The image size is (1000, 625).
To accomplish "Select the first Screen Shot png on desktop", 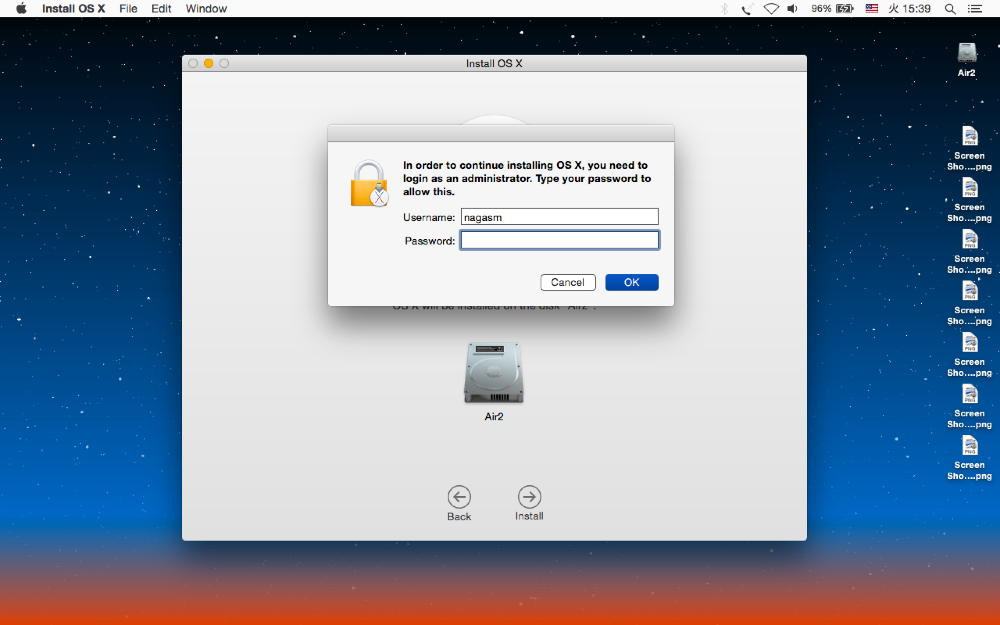I will pos(969,149).
